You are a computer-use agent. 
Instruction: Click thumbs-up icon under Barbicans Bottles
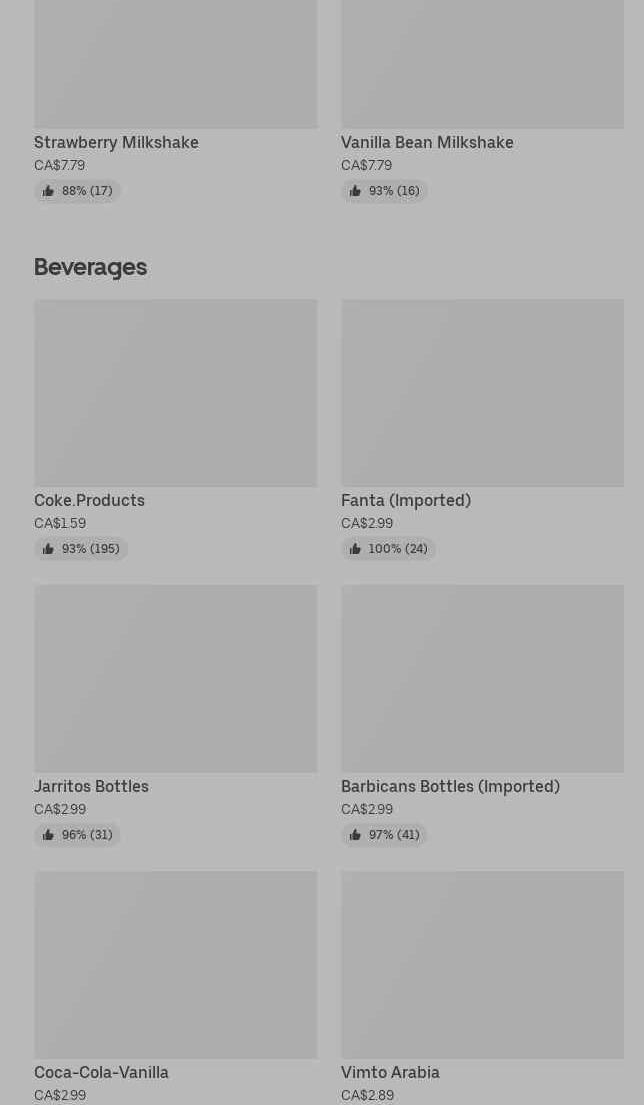click(355, 835)
